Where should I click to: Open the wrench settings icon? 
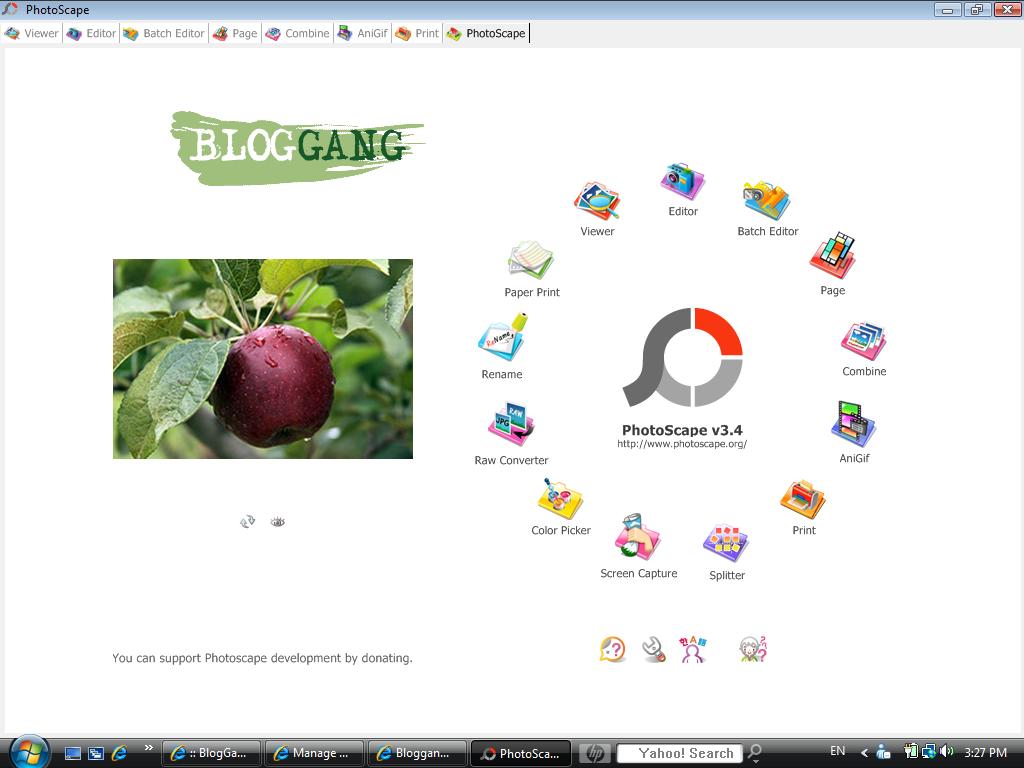point(654,650)
